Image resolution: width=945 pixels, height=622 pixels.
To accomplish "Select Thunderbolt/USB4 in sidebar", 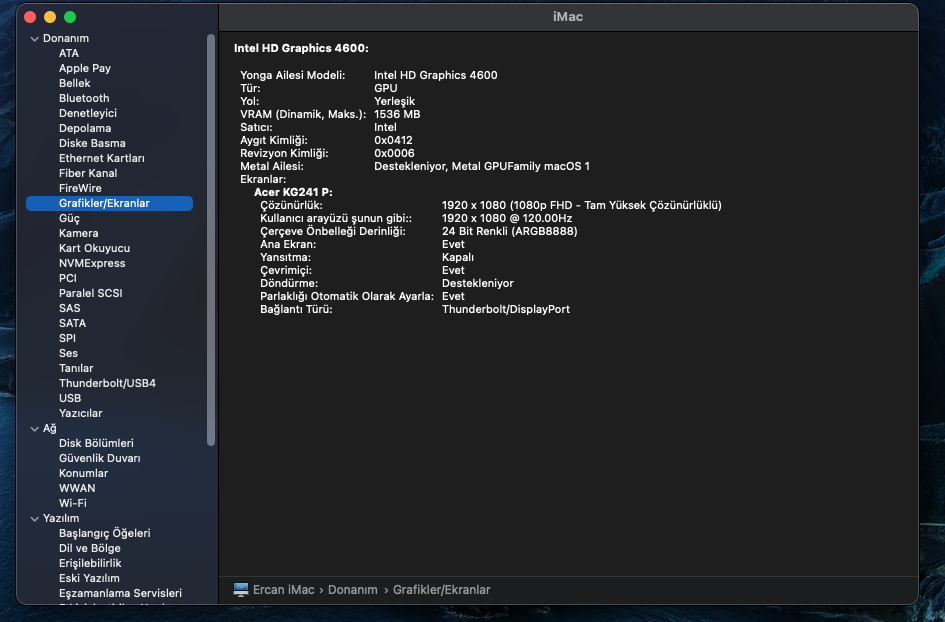I will tap(107, 383).
